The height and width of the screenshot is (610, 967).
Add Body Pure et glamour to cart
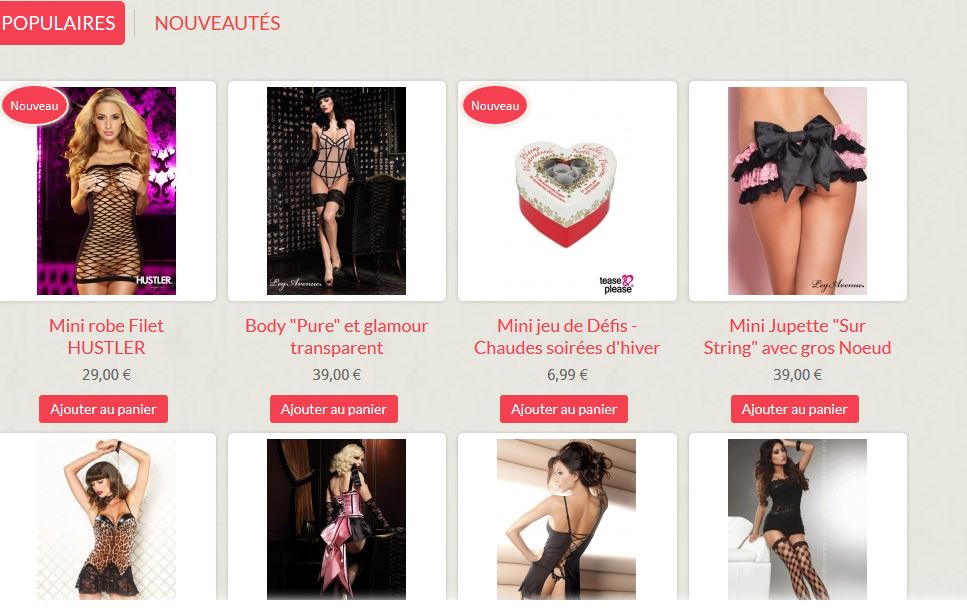point(334,409)
